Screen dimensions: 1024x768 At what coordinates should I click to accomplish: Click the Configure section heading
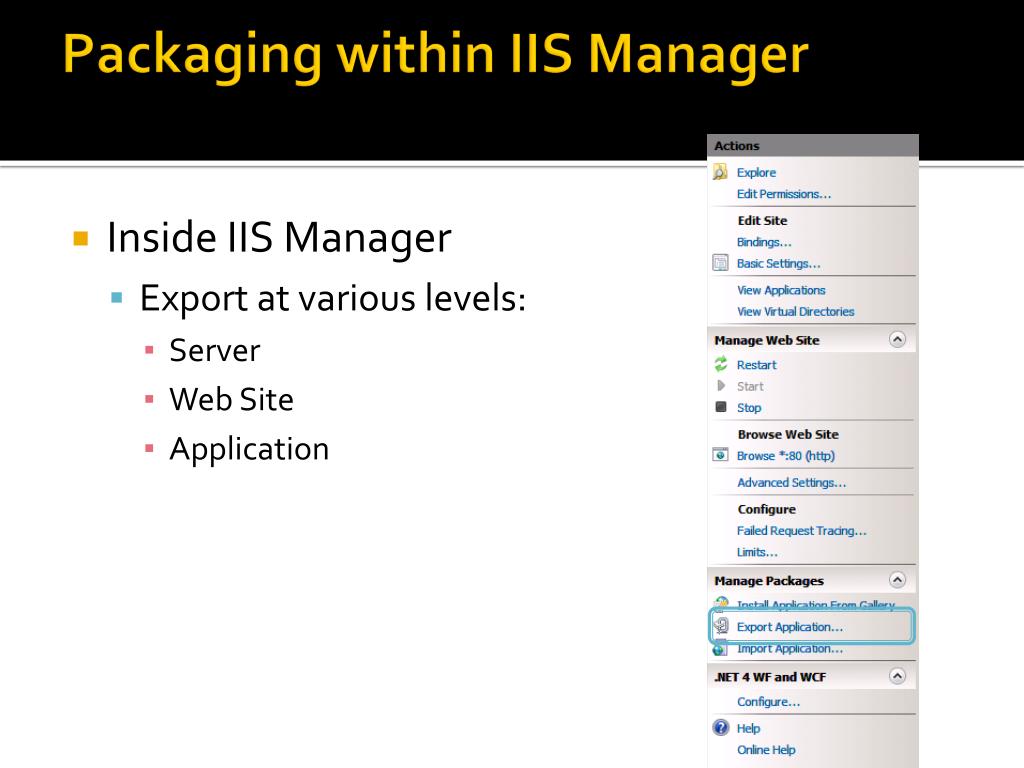(767, 509)
